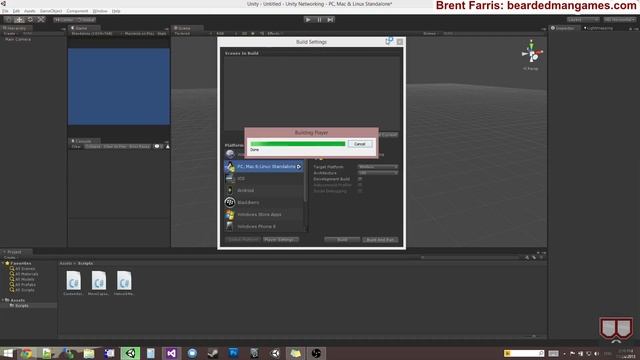Screen dimensions: 640x360
Task: Open the File menu
Action: 5,11
